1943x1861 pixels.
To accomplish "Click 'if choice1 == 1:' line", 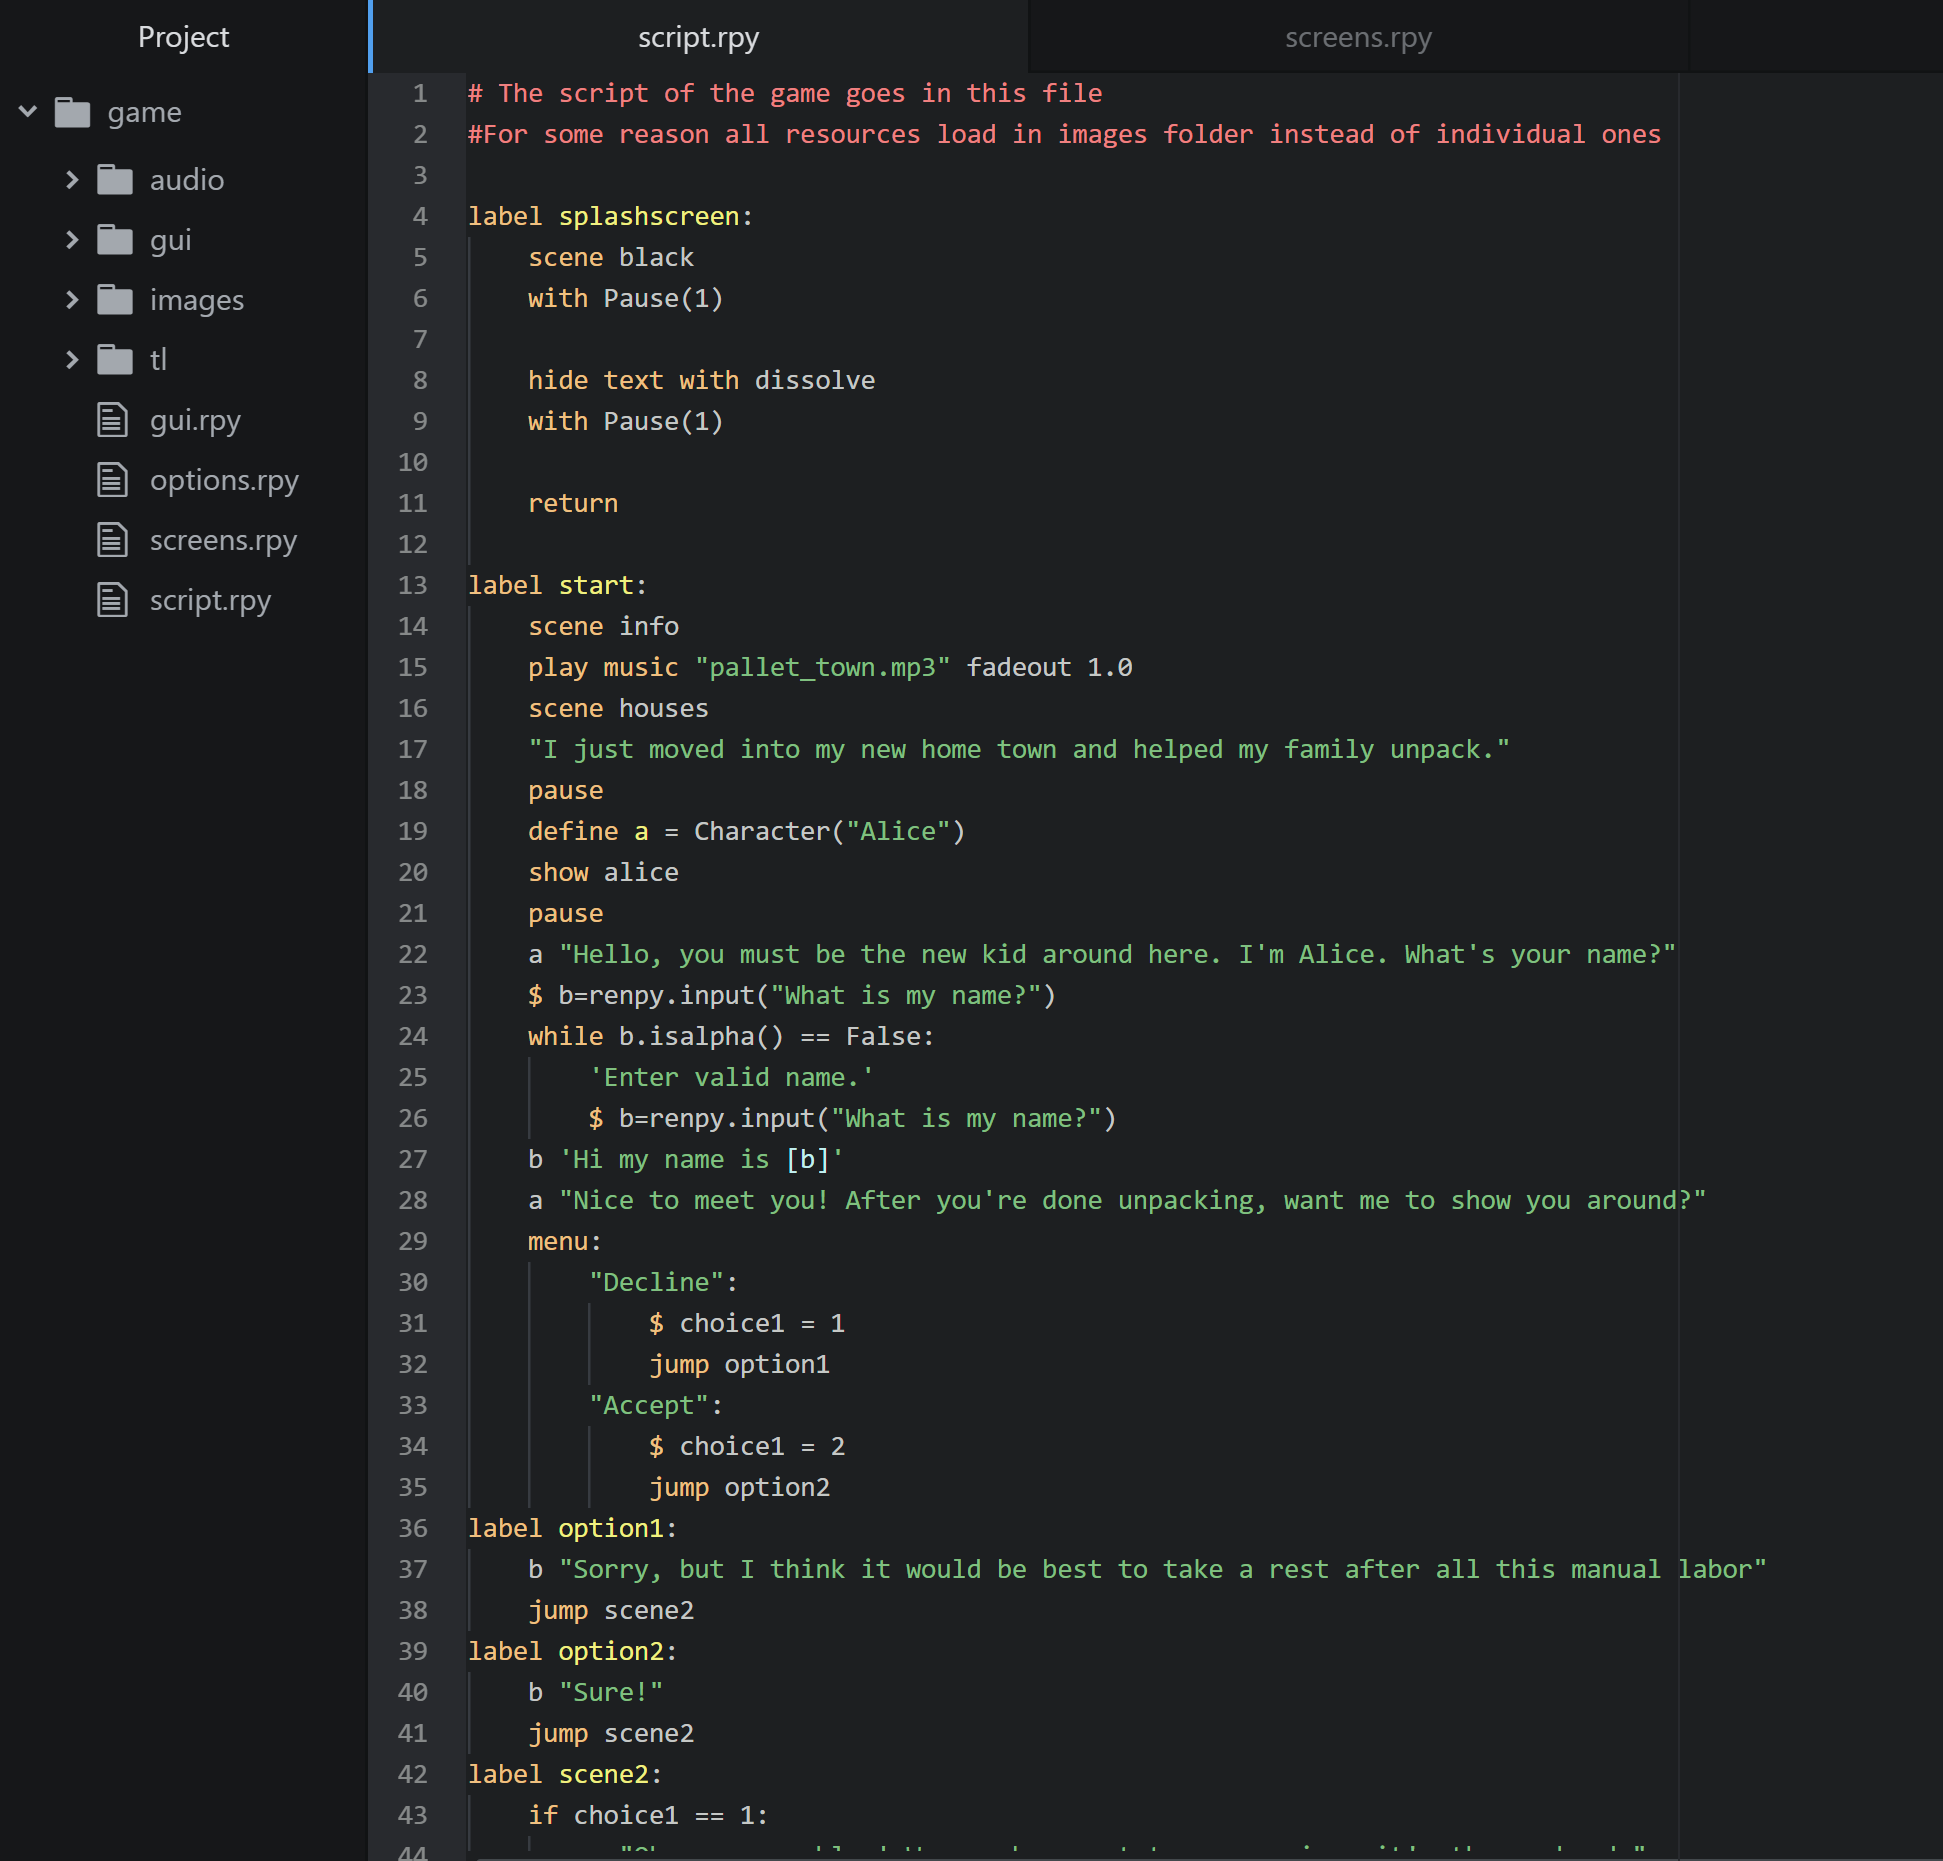I will tap(648, 1815).
